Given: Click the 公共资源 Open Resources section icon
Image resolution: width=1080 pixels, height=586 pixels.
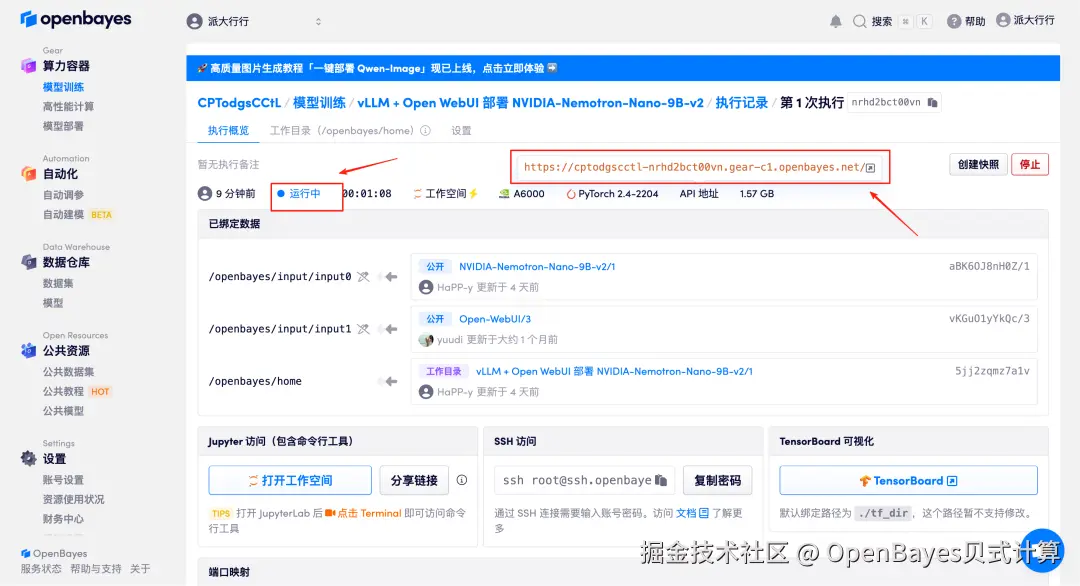Looking at the screenshot, I should pos(28,350).
